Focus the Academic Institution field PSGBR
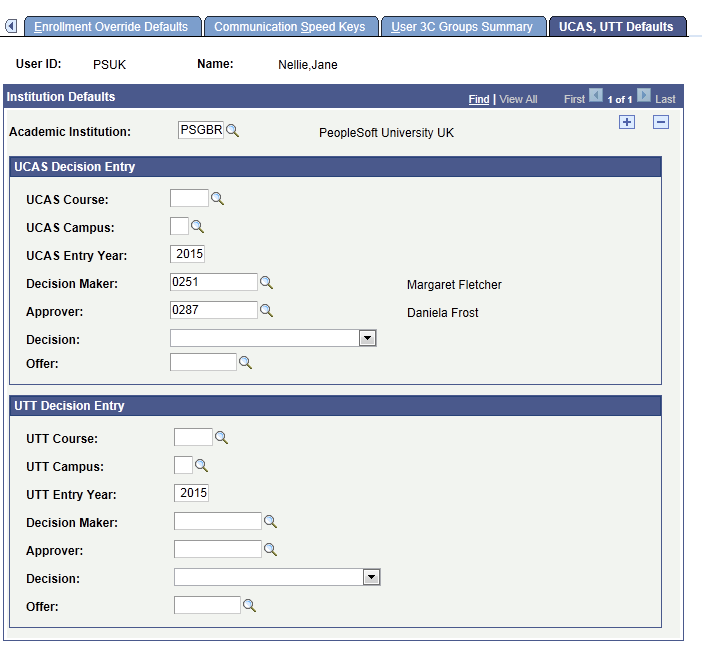The width and height of the screenshot is (702, 649). 201,130
